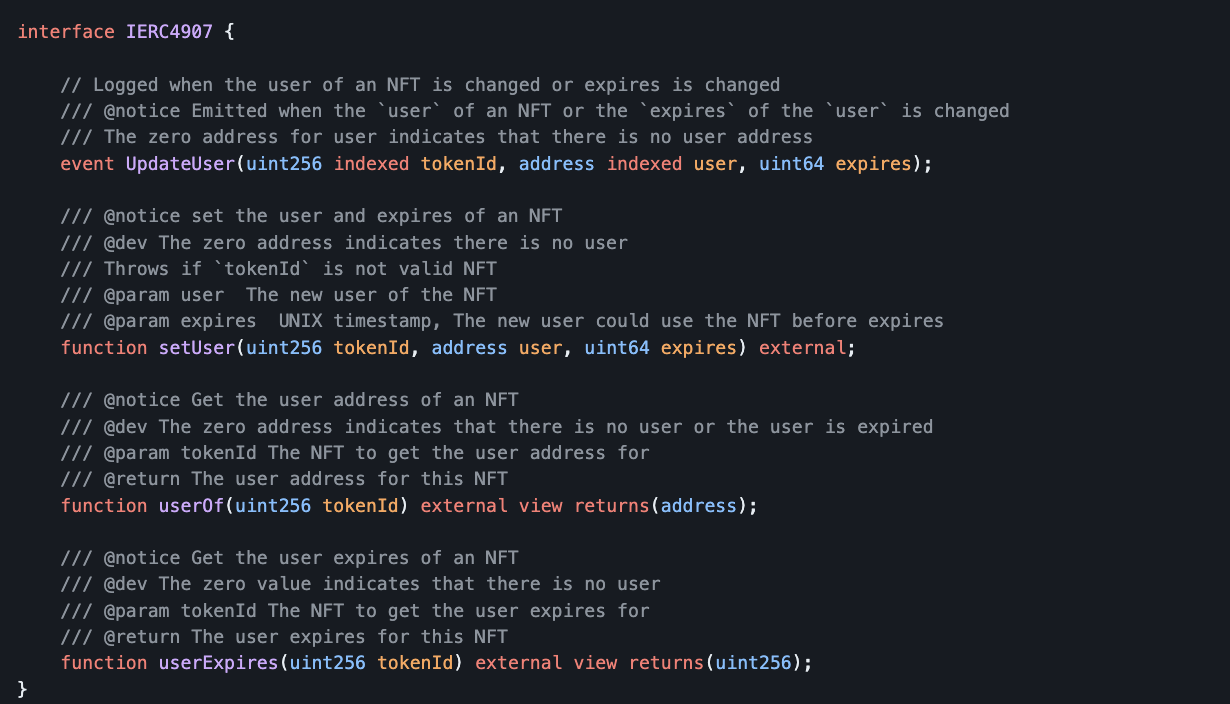This screenshot has height=704, width=1230.
Task: Click the '@param expires UNIX timestamp' comment
Action: (502, 321)
